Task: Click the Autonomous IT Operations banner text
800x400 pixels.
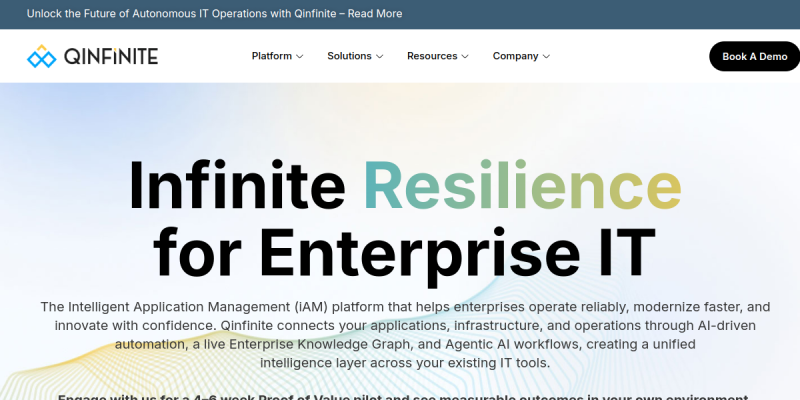Action: (x=212, y=14)
